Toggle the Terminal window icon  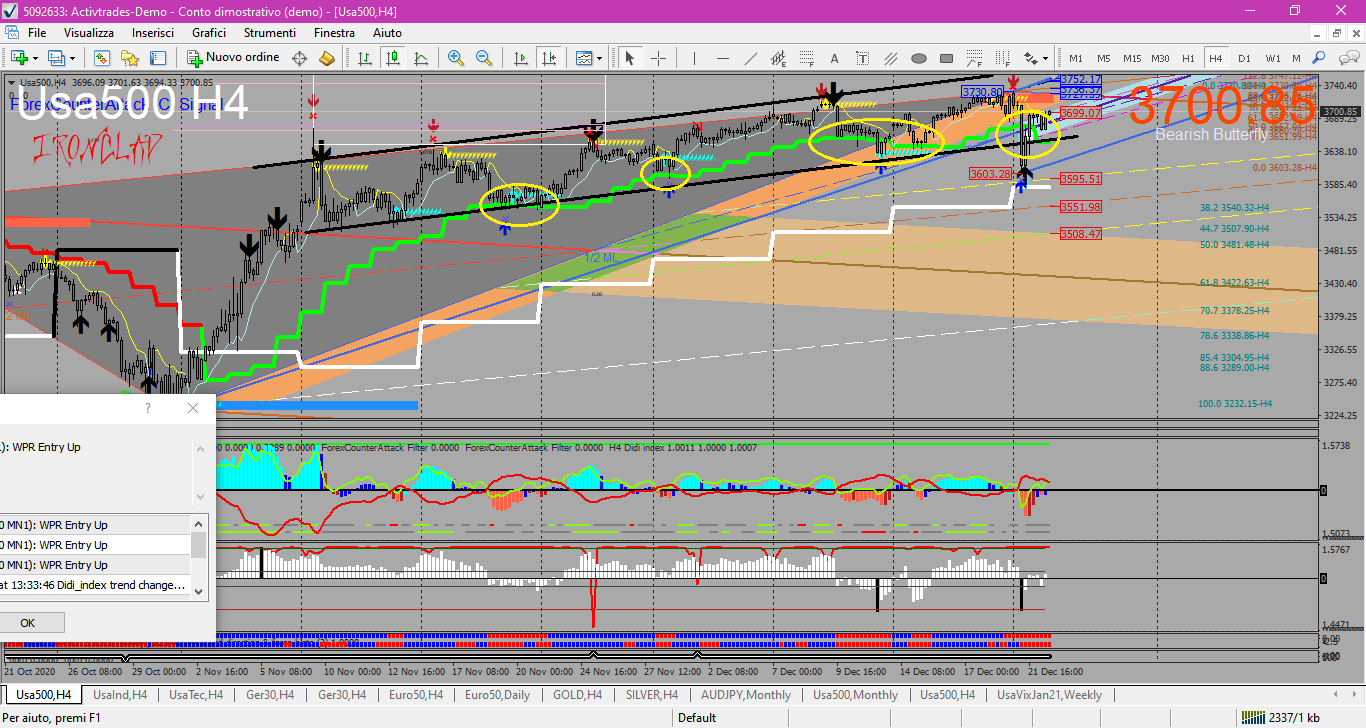pyautogui.click(x=157, y=58)
